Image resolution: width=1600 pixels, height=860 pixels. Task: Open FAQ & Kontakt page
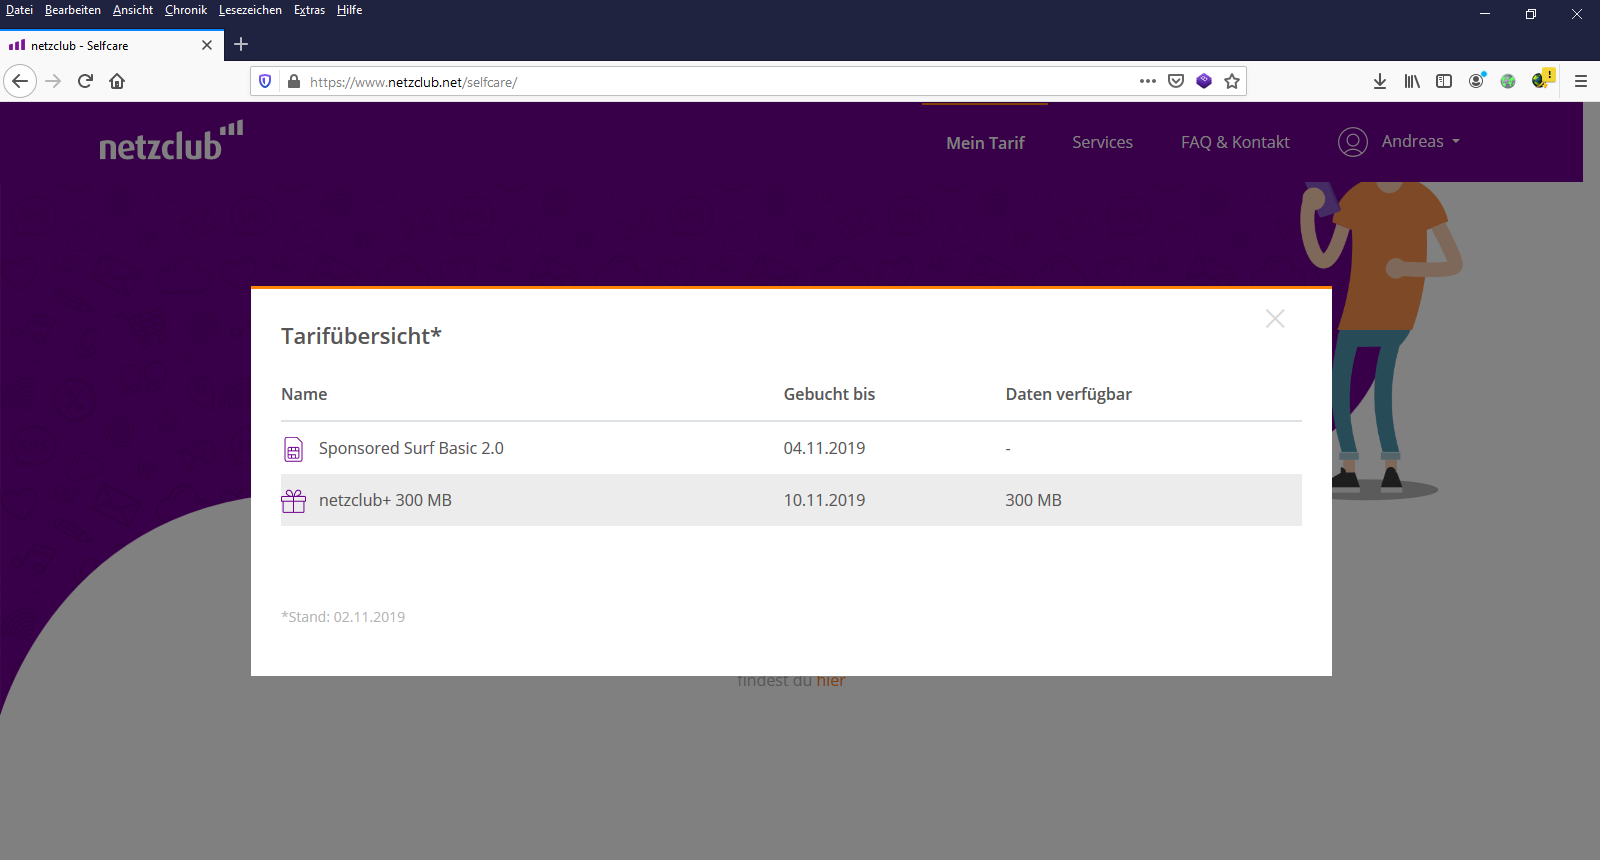[x=1235, y=142]
